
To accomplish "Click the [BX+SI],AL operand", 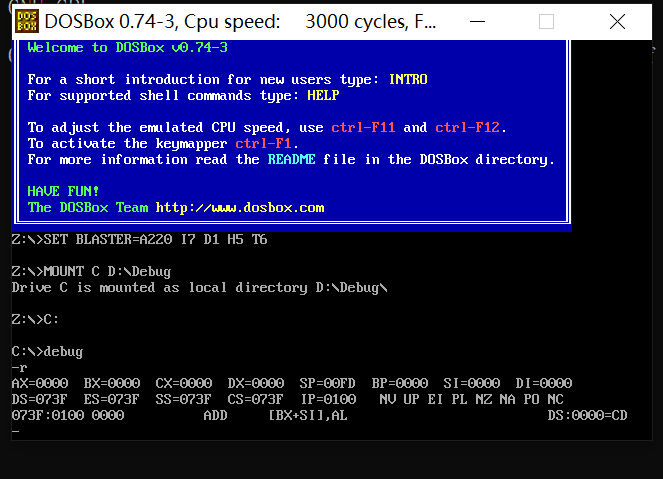I will tap(308, 416).
